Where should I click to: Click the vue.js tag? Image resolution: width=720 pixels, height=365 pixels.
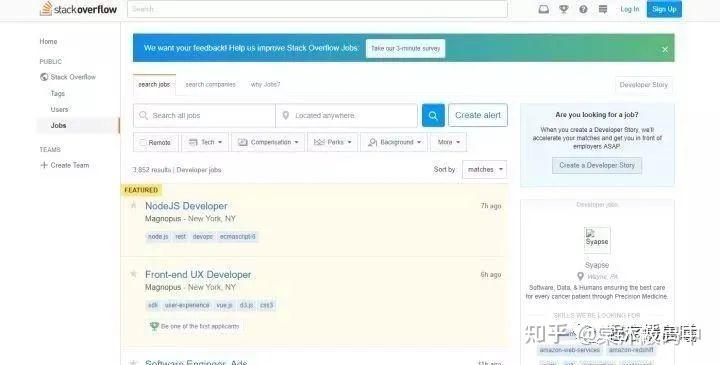225,305
